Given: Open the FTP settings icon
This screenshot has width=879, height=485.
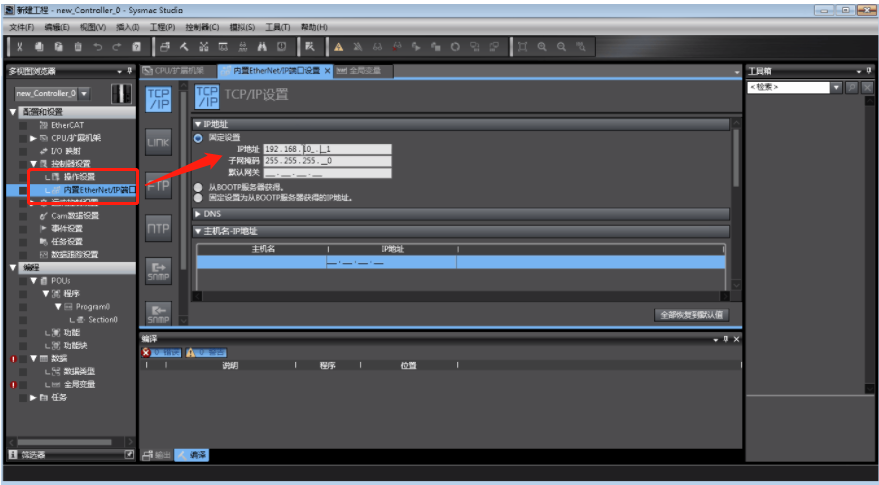Looking at the screenshot, I should 158,185.
